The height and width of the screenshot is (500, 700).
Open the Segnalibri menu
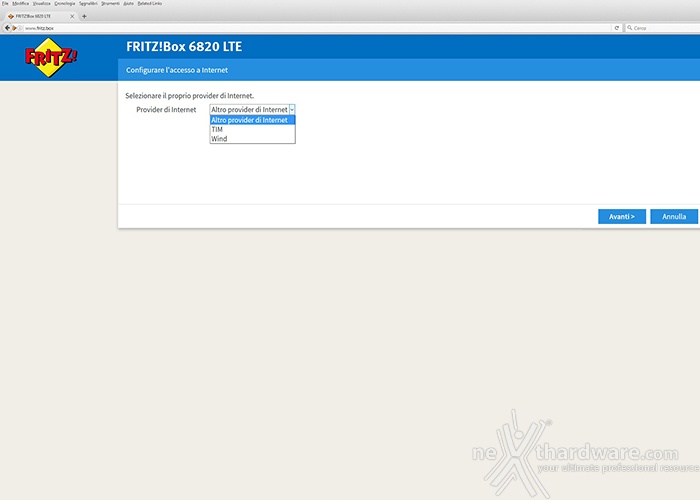click(x=88, y=4)
